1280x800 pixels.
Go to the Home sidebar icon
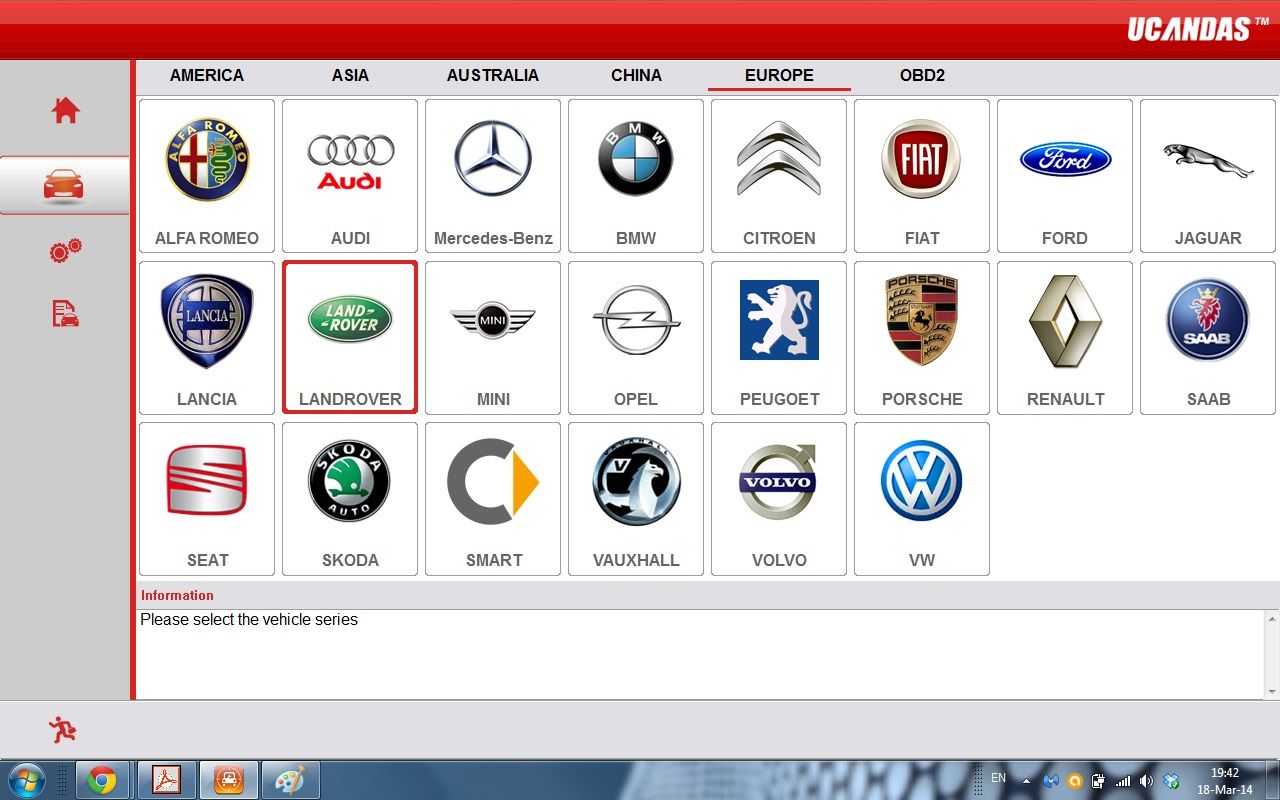point(66,110)
